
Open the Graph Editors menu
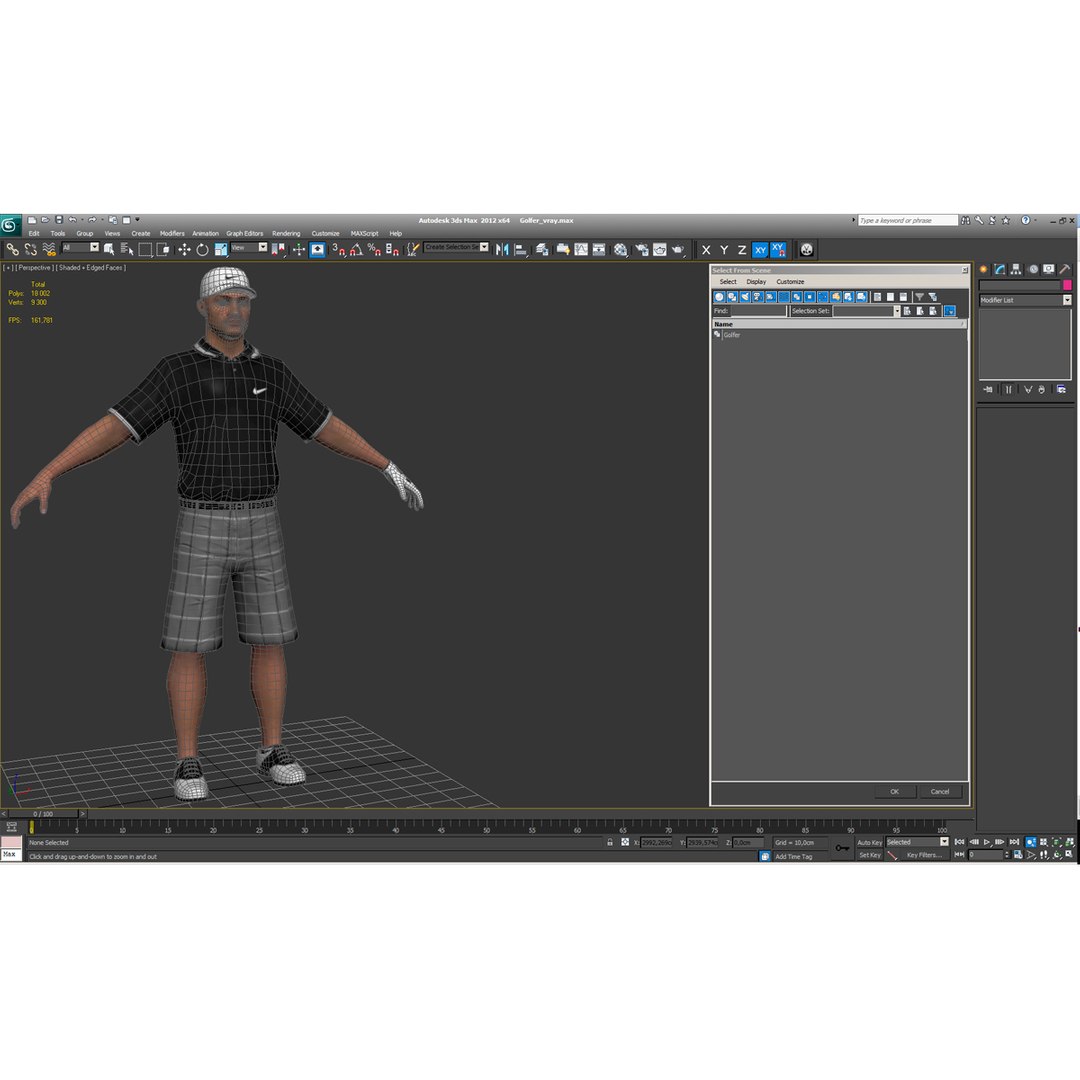tap(245, 233)
